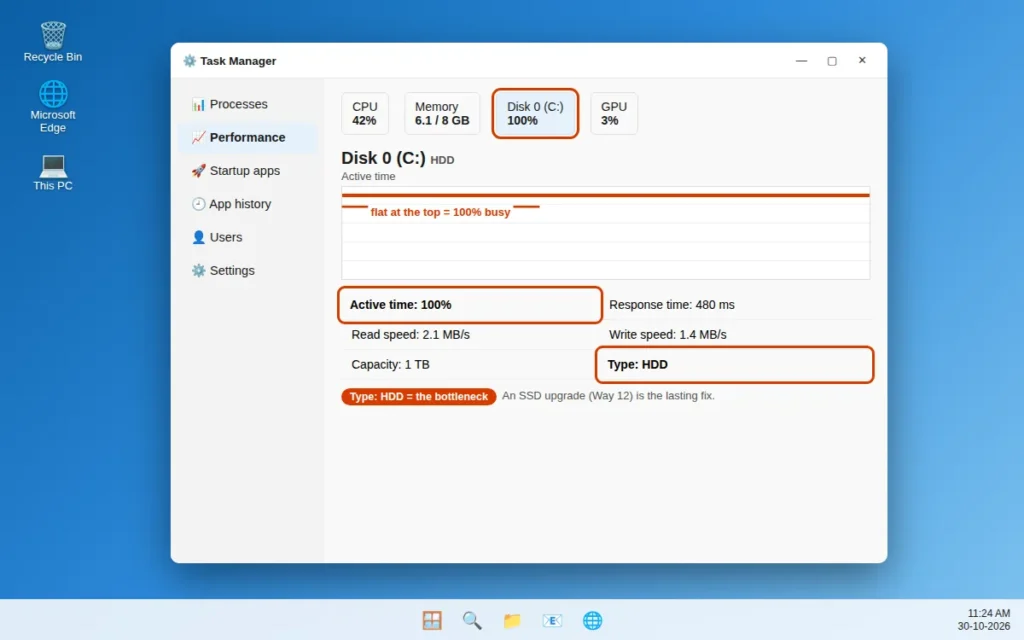Click the Disk 0 (C:) heading
The image size is (1024, 640).
(x=383, y=158)
